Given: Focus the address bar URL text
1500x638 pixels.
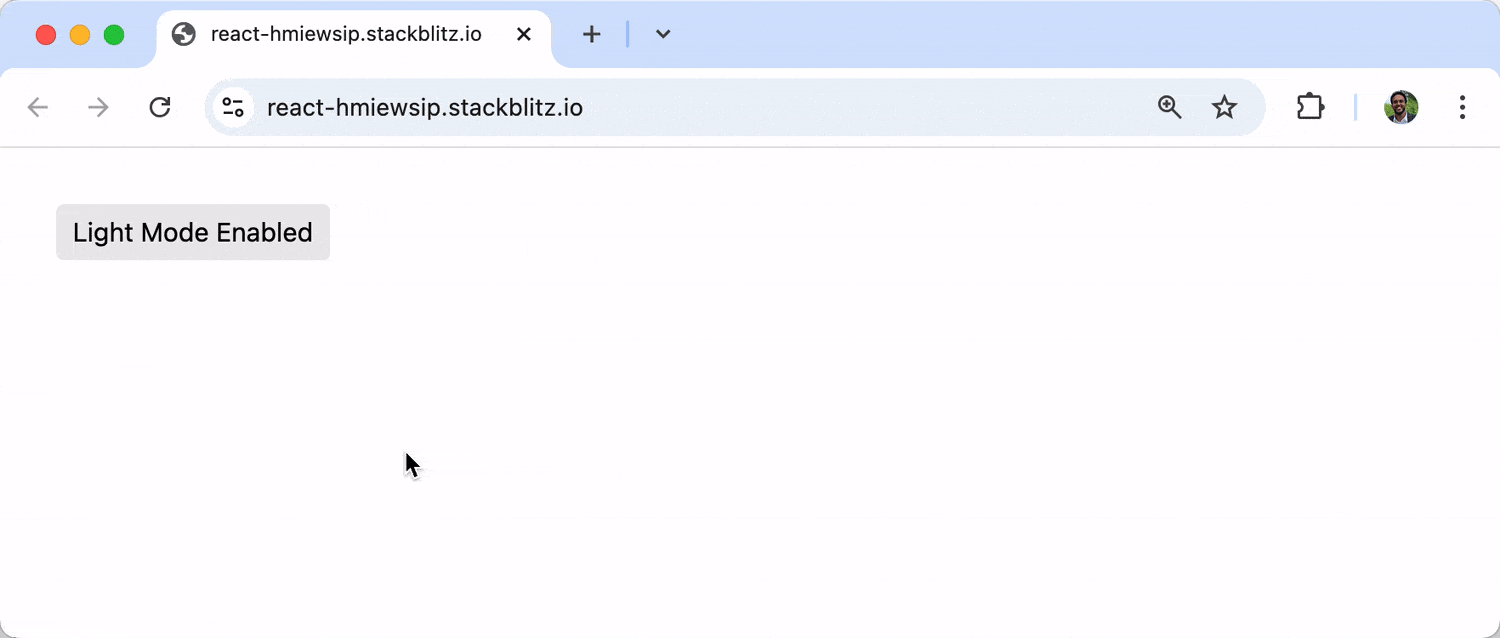Looking at the screenshot, I should point(425,107).
